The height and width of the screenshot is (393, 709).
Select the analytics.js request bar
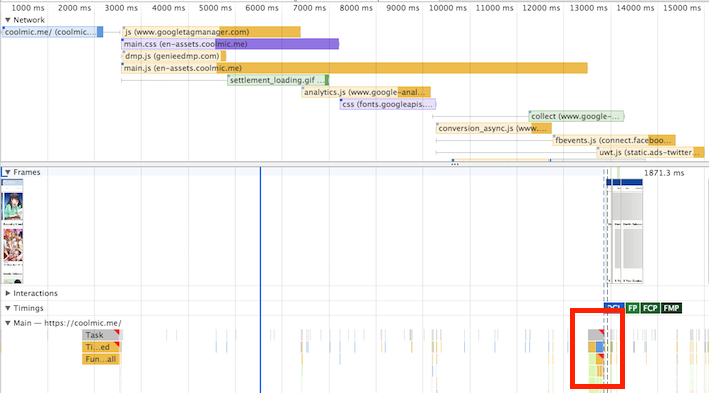366,92
